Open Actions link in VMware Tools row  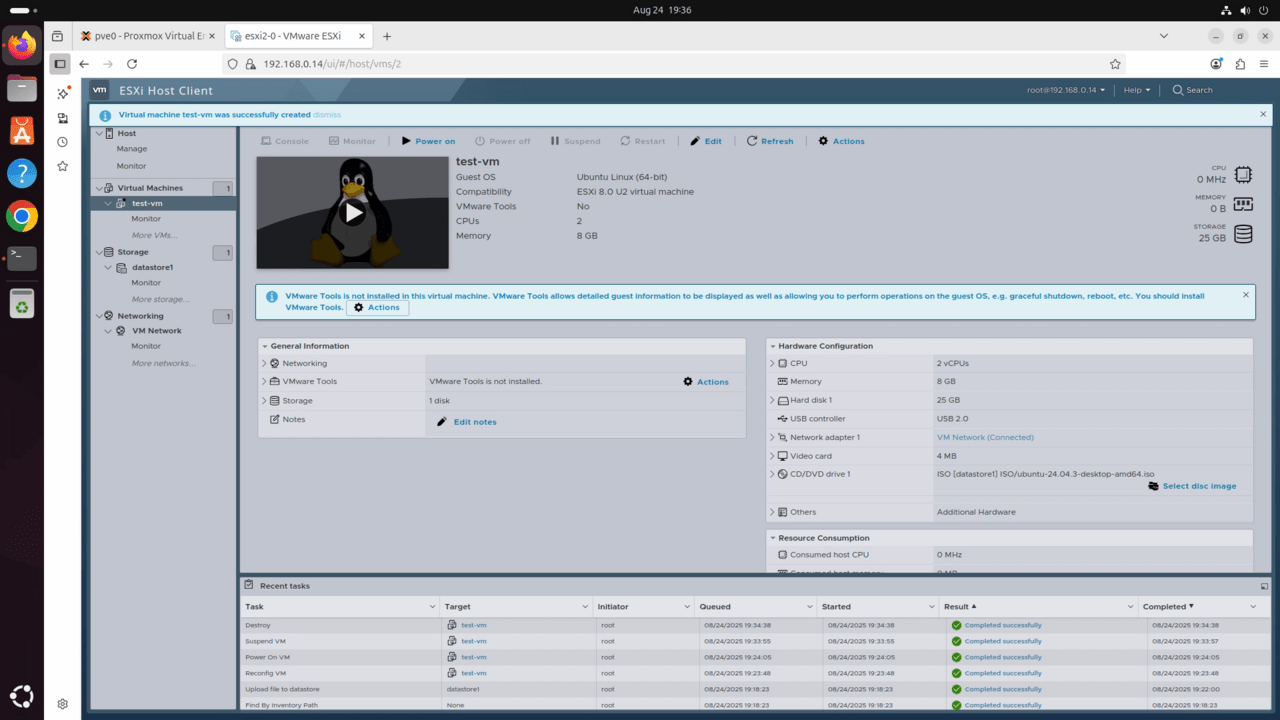(x=706, y=382)
